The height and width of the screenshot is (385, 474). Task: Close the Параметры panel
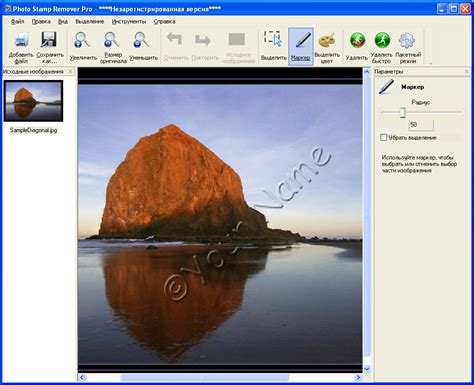[467, 71]
